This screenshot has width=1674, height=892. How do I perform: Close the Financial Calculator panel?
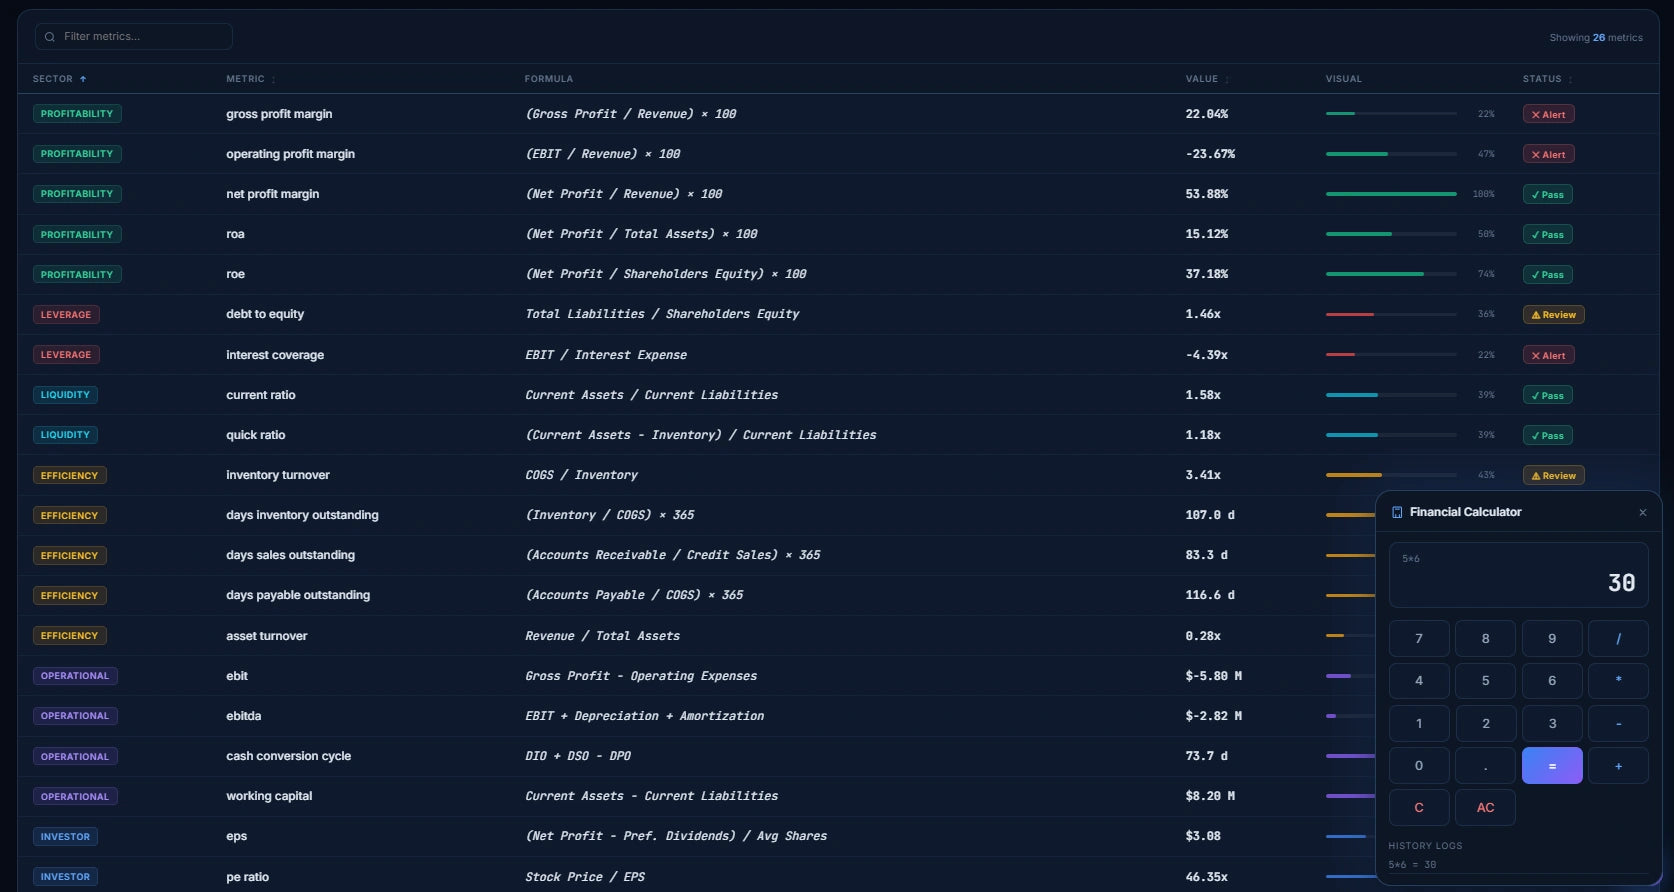[1642, 513]
